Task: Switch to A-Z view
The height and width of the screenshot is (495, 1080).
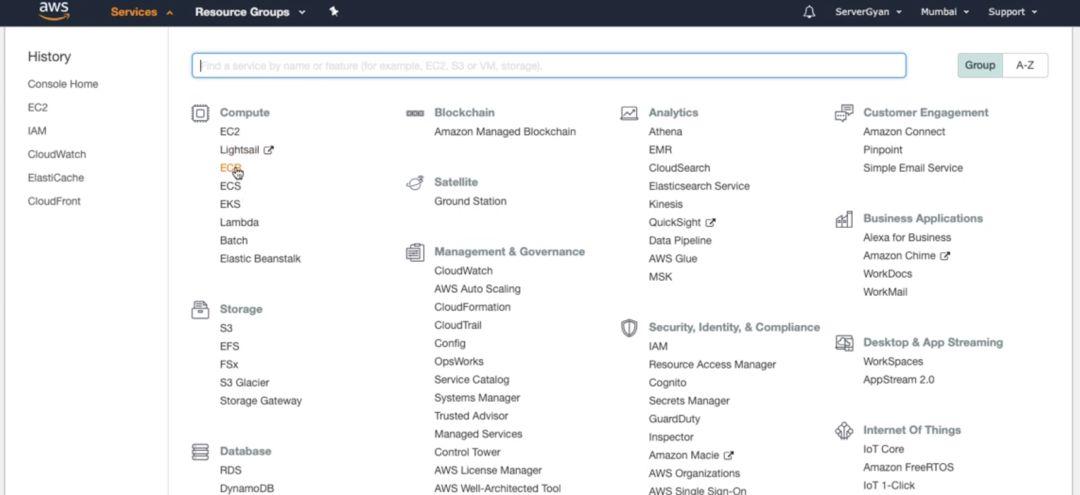Action: coord(1025,65)
